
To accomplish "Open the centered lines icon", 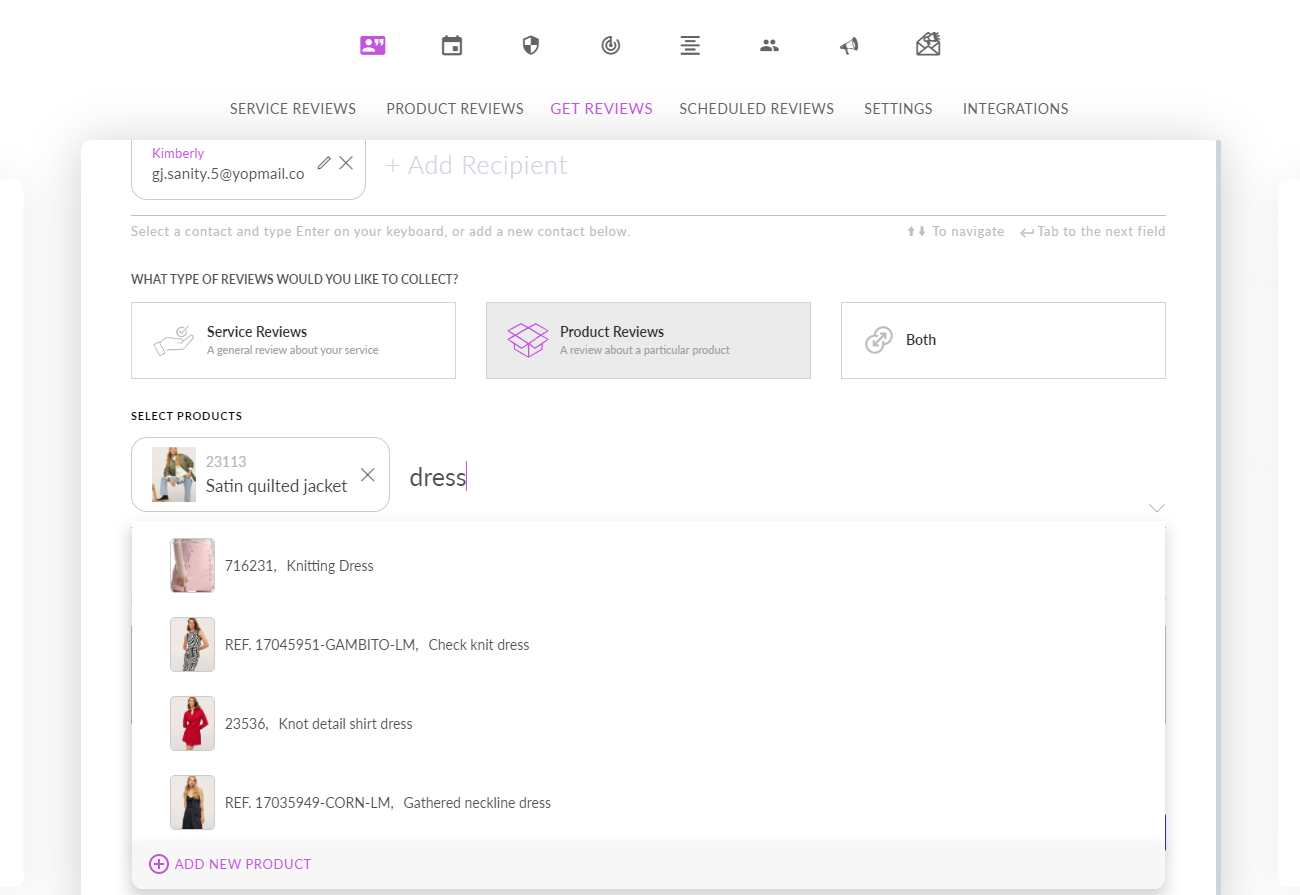I will (690, 45).
